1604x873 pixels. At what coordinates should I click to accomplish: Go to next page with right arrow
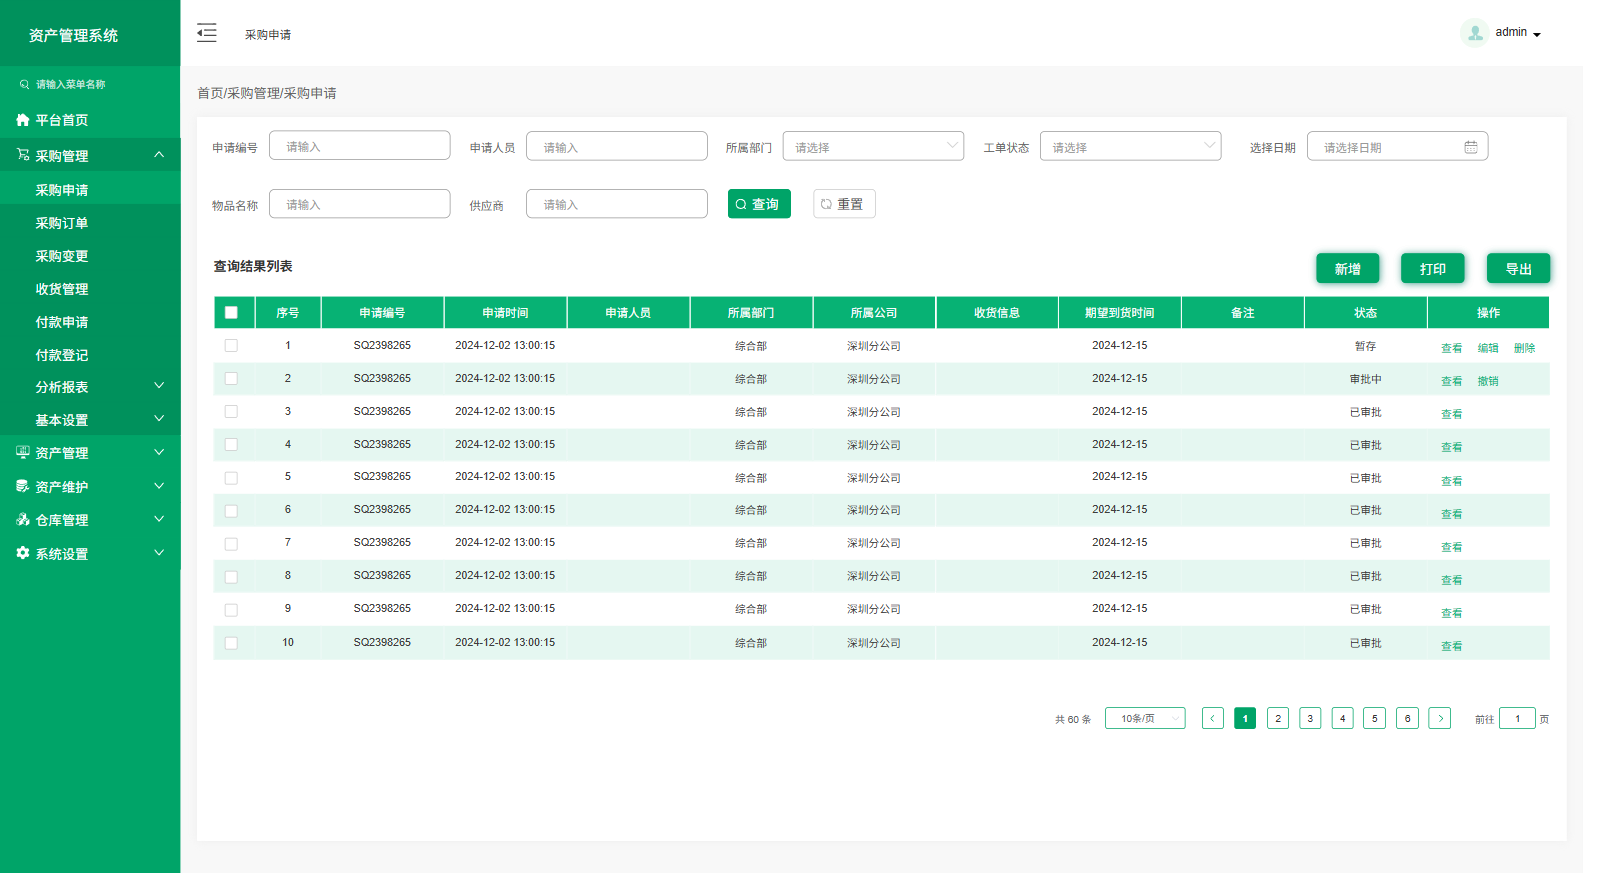(1439, 718)
